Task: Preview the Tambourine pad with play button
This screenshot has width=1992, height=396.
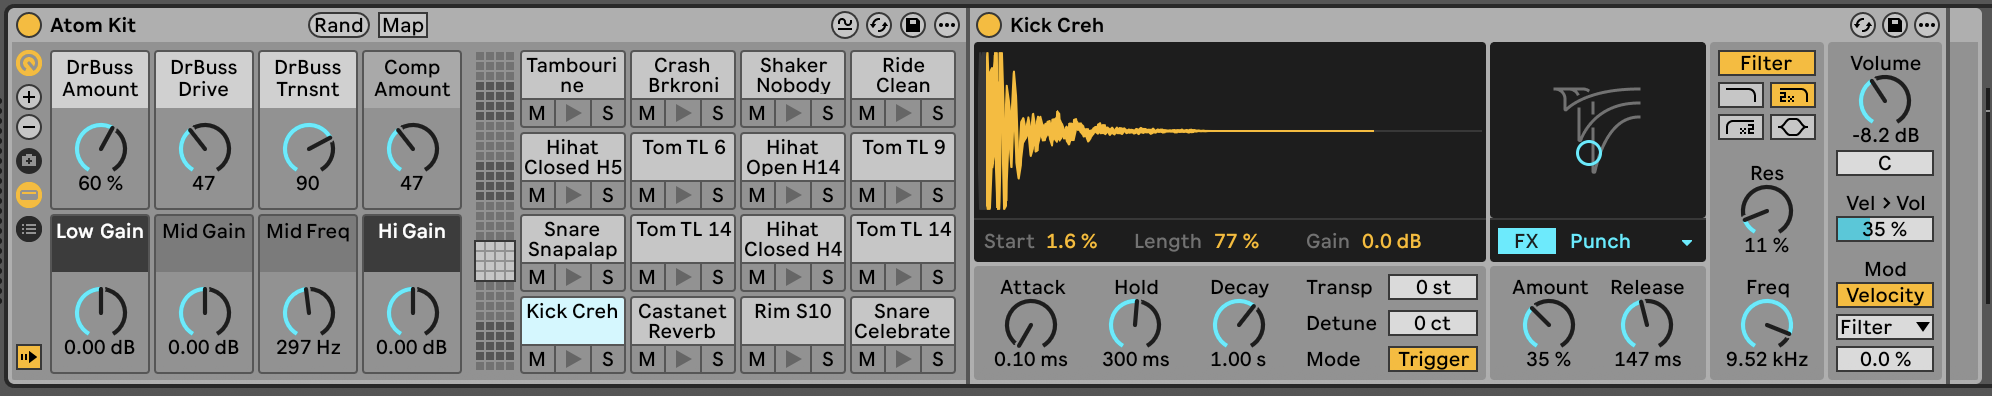Action: tap(573, 113)
